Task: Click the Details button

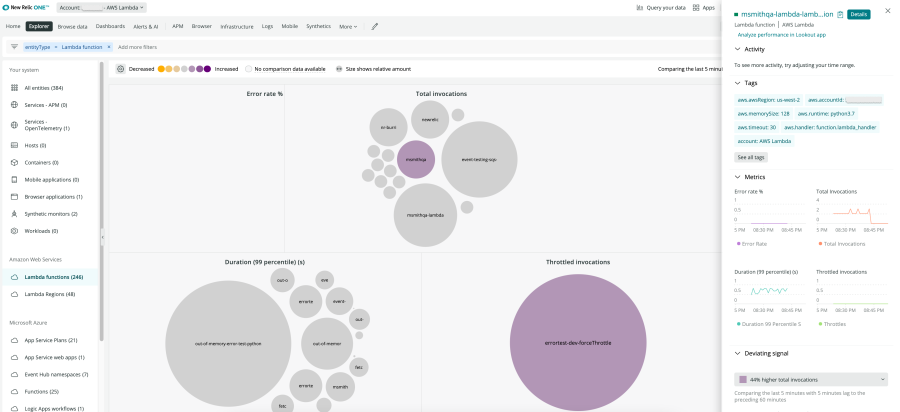Action: tap(858, 14)
